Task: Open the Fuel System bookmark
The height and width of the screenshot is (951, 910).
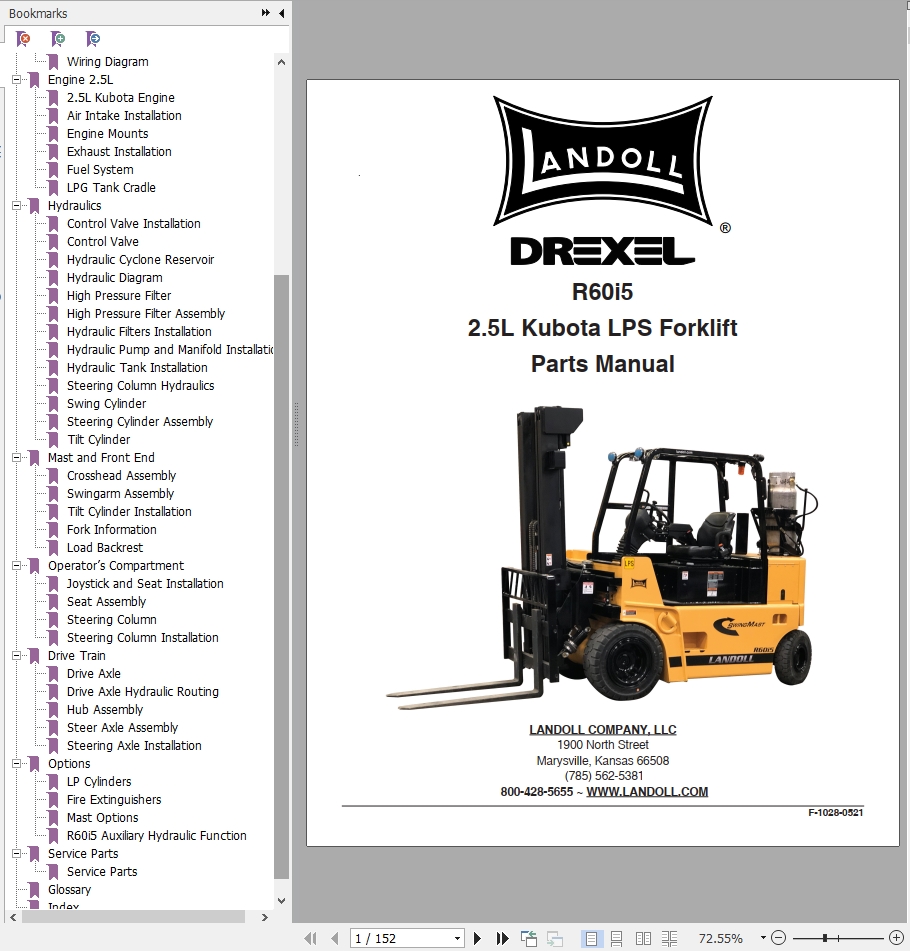Action: 100,170
